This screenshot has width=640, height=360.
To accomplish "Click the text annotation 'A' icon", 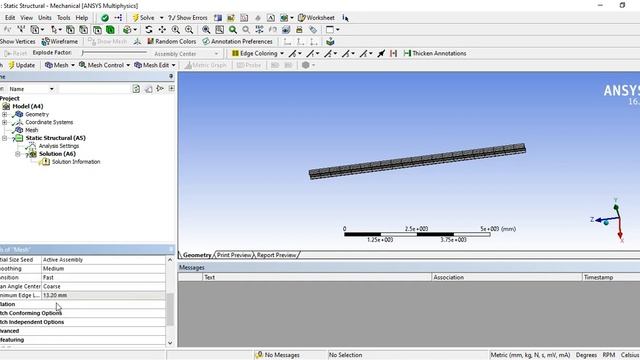I will click(271, 18).
